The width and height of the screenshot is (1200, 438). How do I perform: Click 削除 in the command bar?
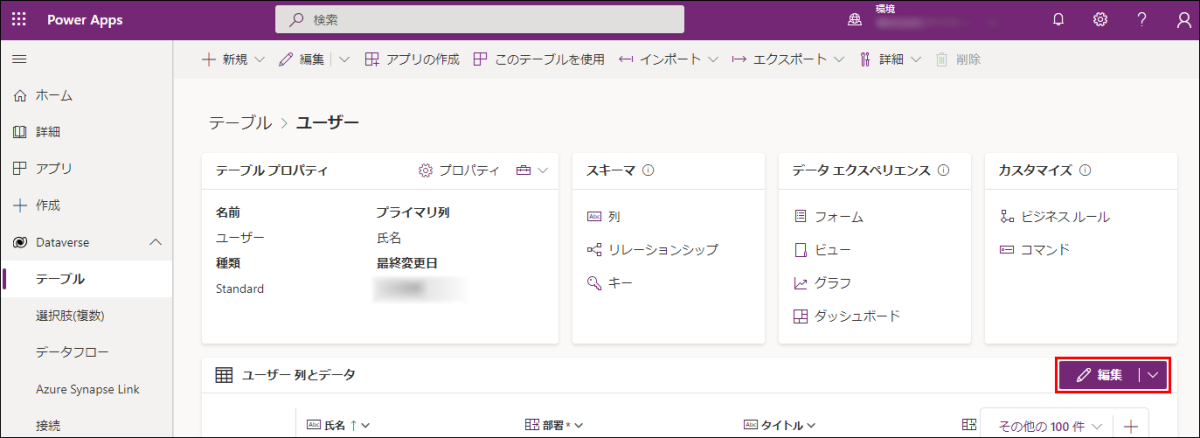[x=958, y=59]
